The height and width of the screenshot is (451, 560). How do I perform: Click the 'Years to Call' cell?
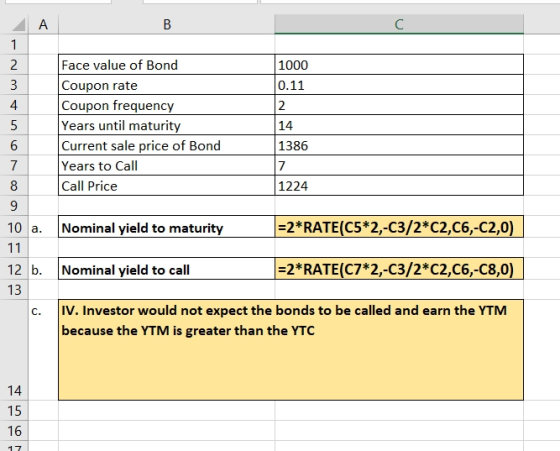pyautogui.click(x=167, y=165)
